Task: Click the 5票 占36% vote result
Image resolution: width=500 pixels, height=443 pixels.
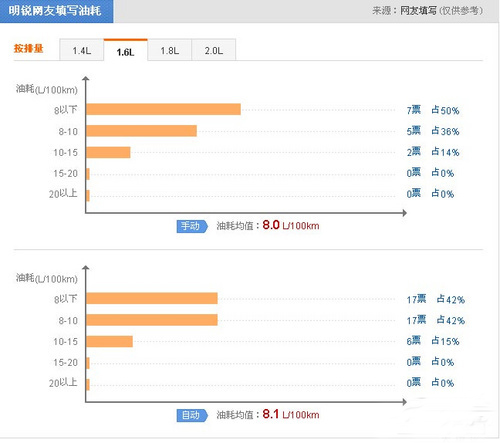Action: (433, 131)
